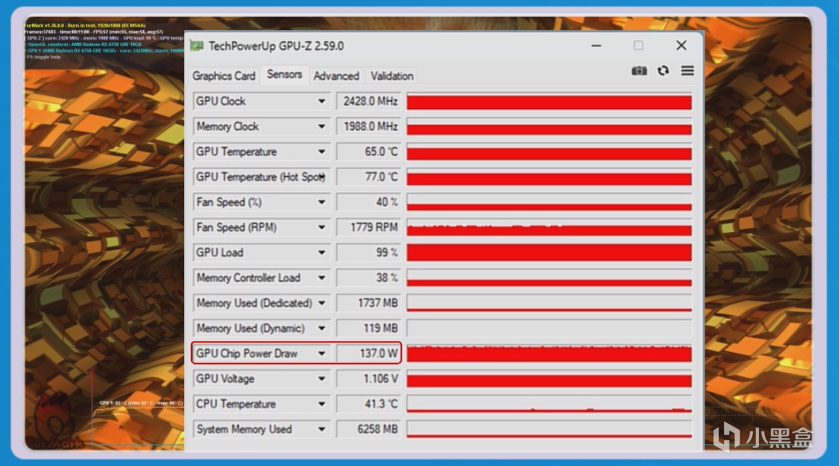
Task: Expand the Fan Speed (%) dropdown
Action: [322, 202]
